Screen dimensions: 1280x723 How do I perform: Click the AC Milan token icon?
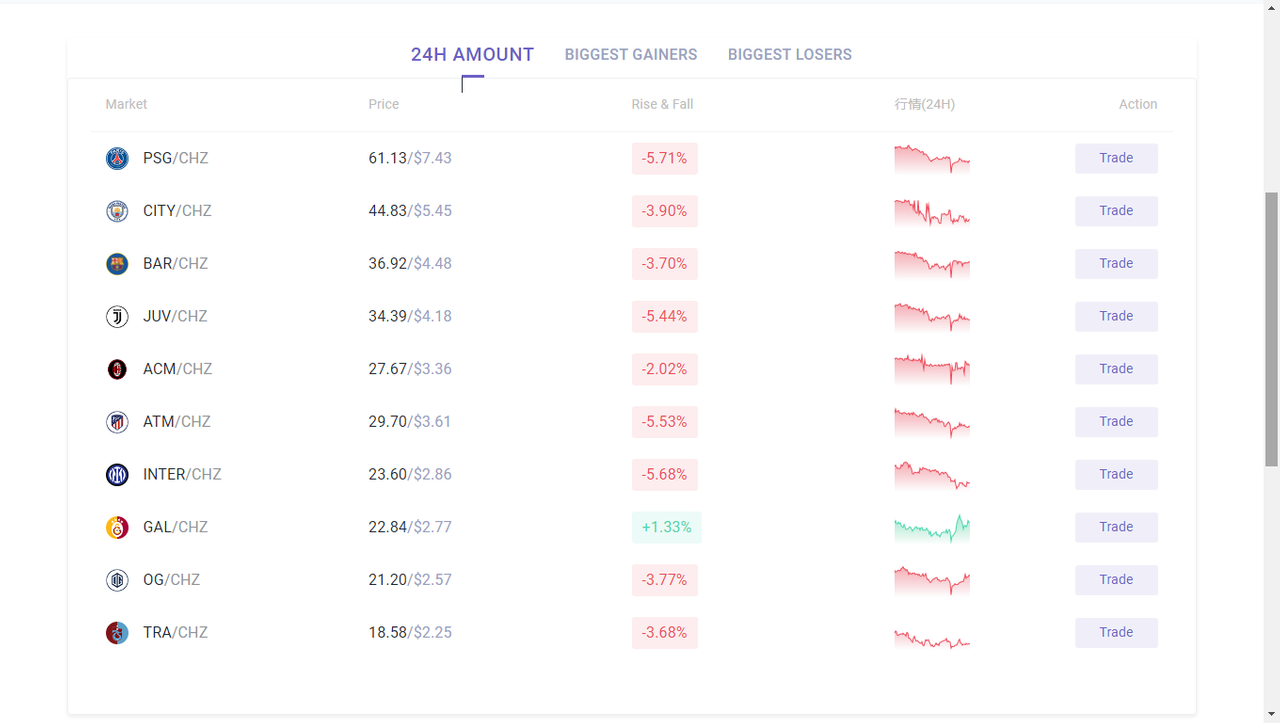click(117, 369)
